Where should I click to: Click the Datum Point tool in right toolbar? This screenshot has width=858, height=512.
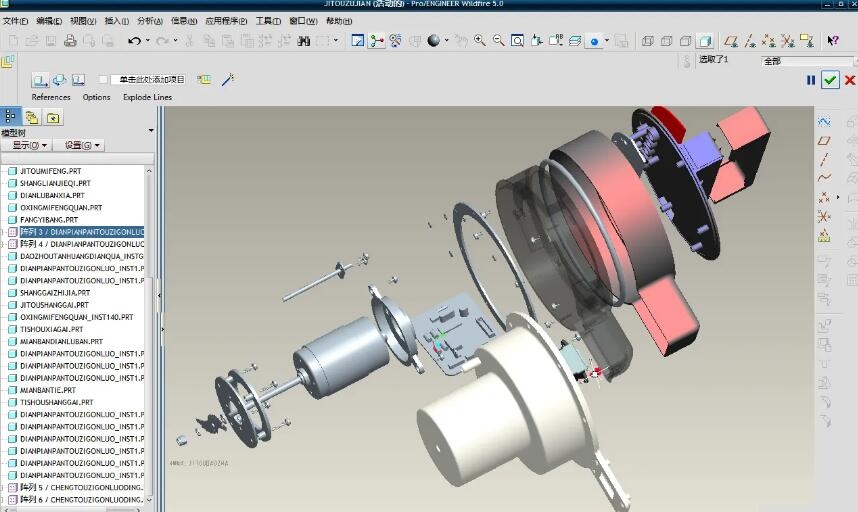(x=824, y=197)
